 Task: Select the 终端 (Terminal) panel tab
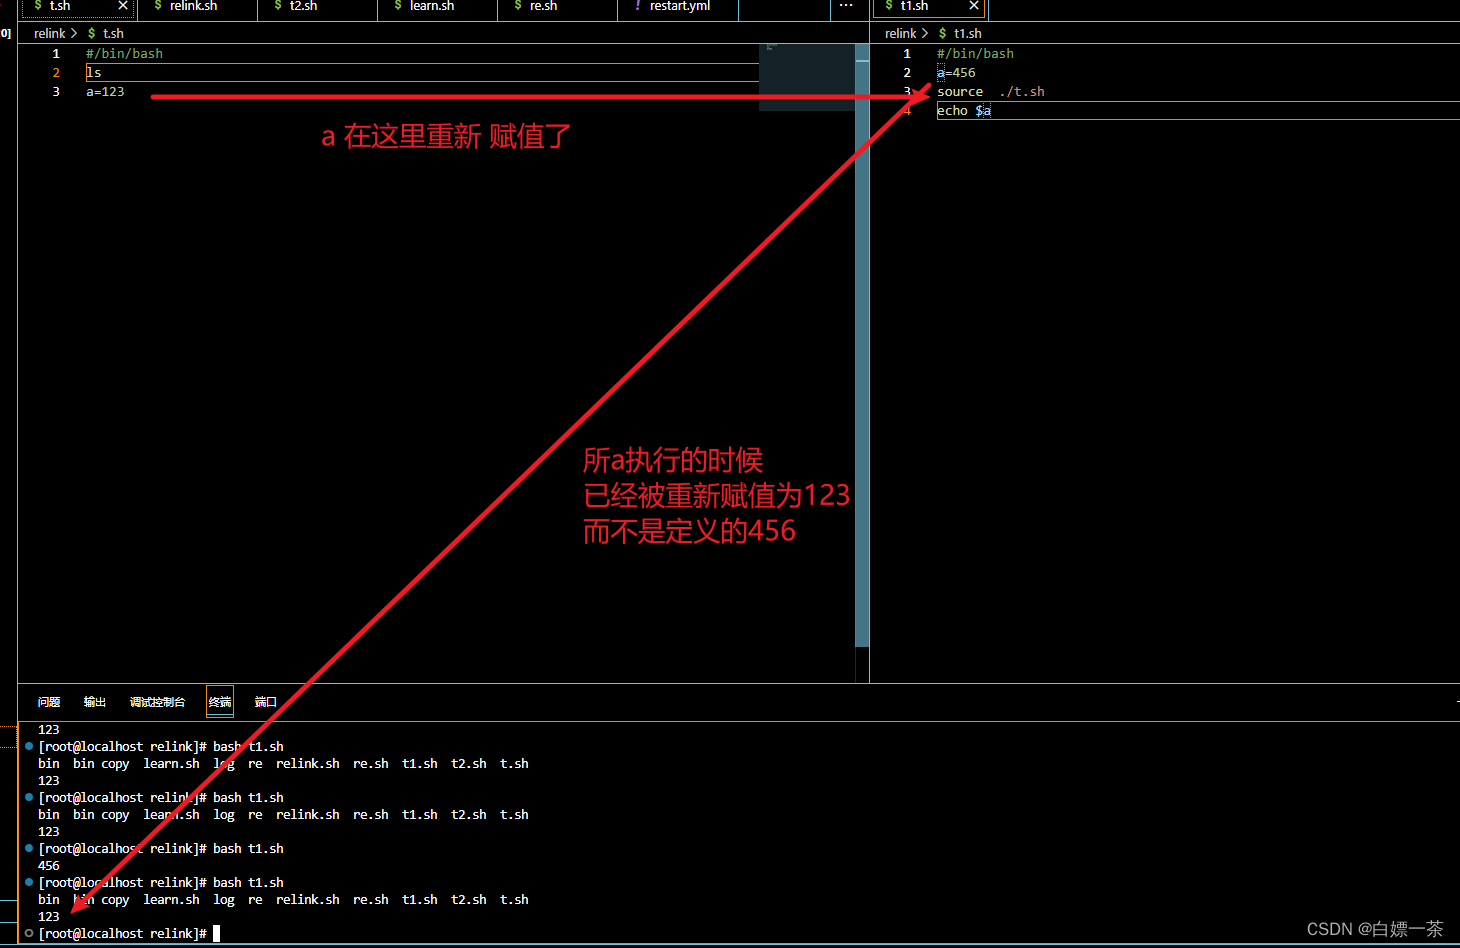[220, 702]
